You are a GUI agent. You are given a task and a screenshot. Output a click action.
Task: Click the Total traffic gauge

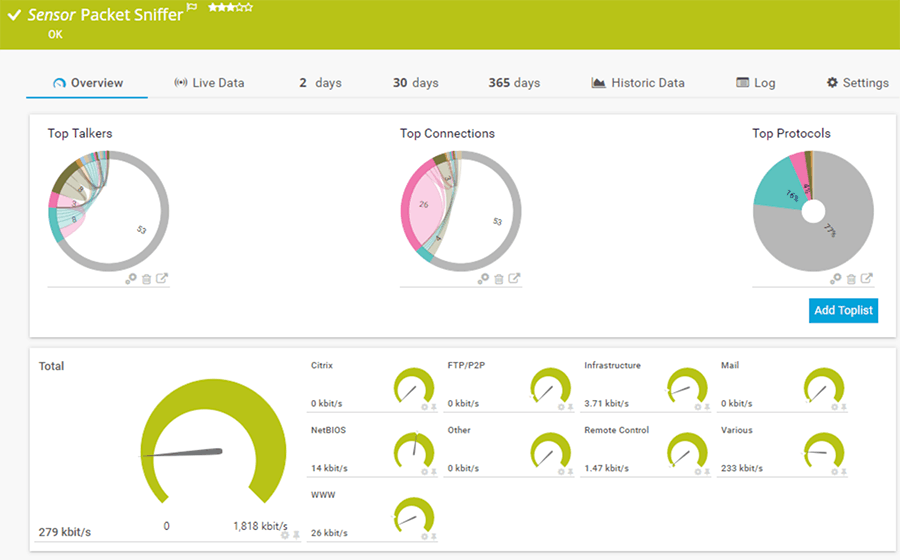point(213,441)
